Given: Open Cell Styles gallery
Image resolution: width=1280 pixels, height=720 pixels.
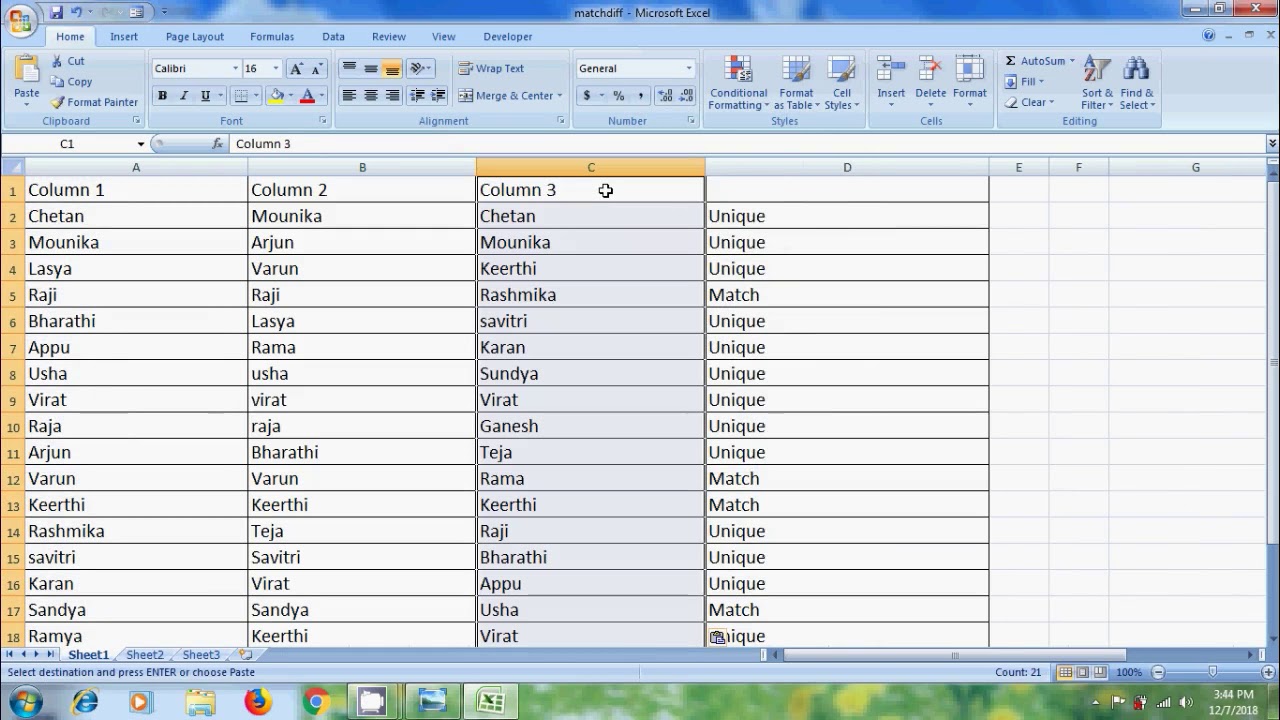Looking at the screenshot, I should [842, 83].
